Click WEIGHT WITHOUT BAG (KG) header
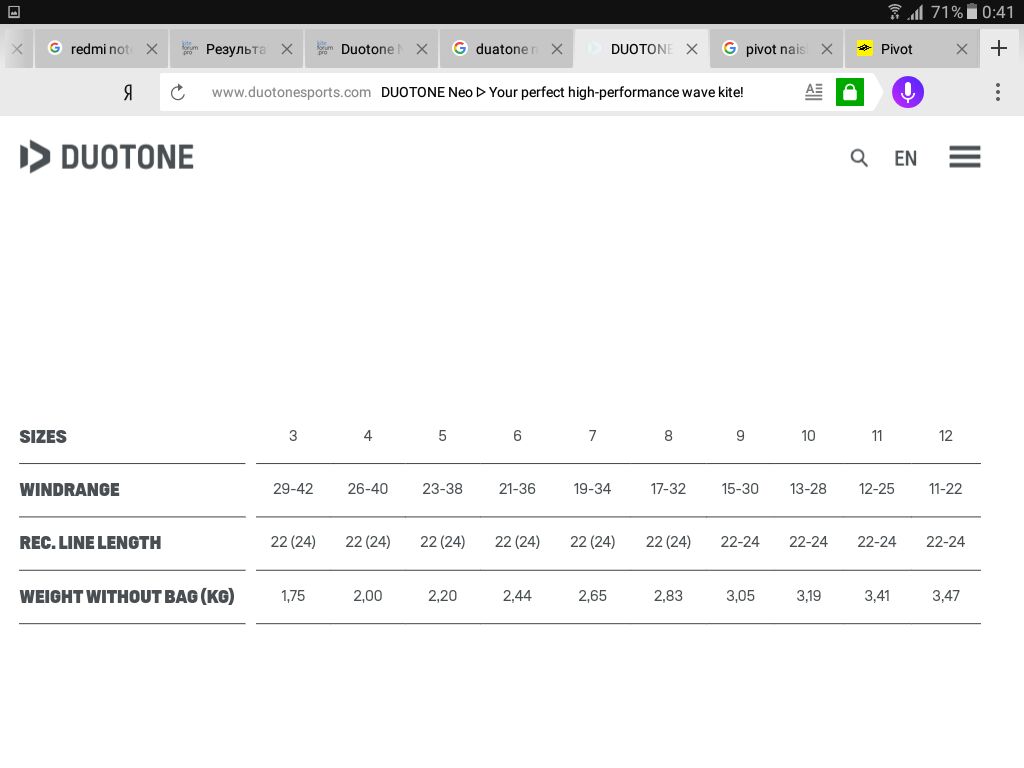1024x768 pixels. pos(127,596)
